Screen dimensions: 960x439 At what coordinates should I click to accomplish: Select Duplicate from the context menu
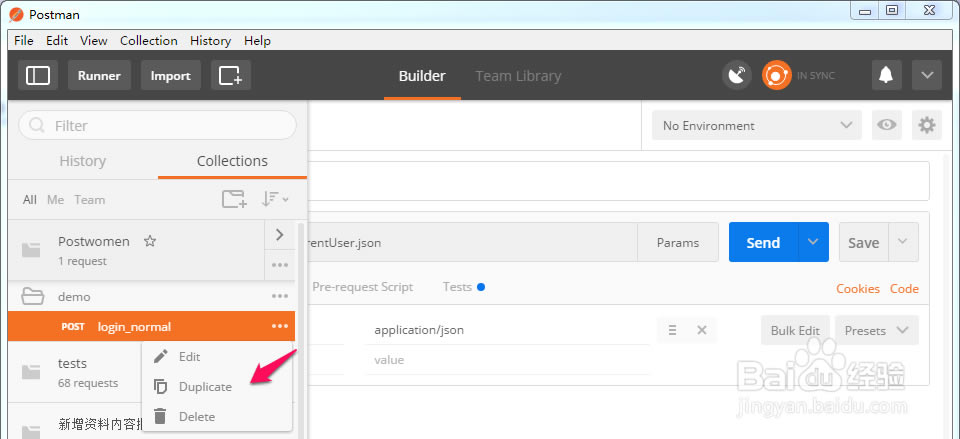(217, 386)
